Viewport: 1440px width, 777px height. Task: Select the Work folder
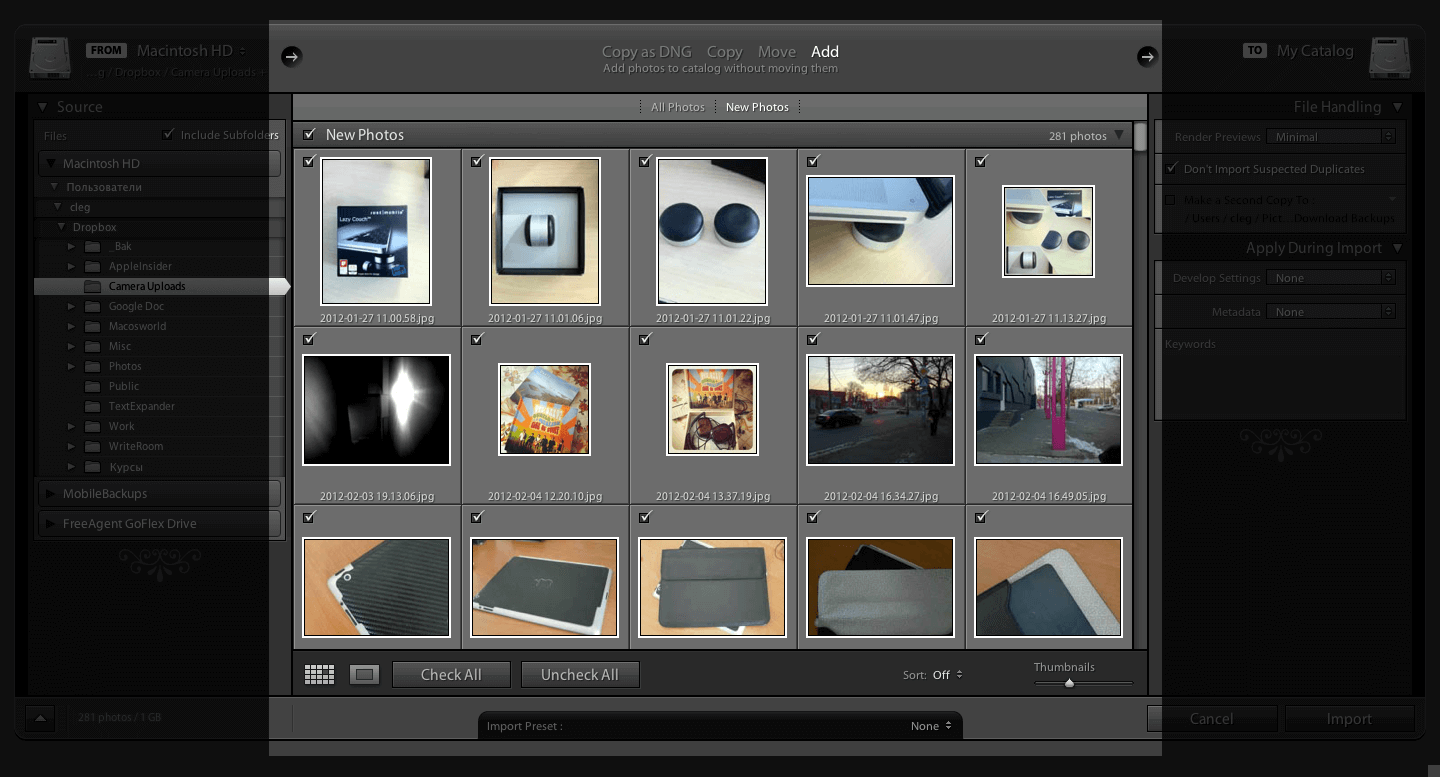pos(122,426)
